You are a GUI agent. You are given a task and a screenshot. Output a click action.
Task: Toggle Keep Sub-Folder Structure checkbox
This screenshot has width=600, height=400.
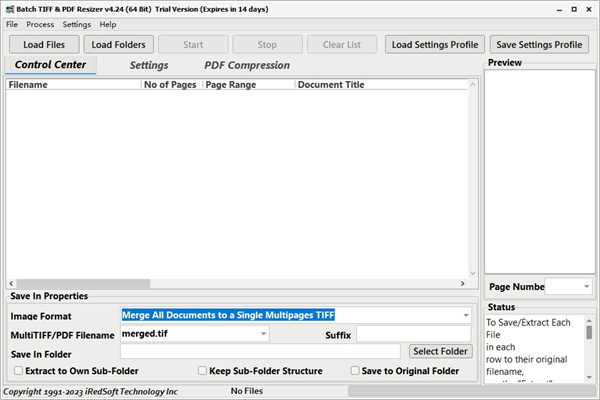(x=203, y=371)
